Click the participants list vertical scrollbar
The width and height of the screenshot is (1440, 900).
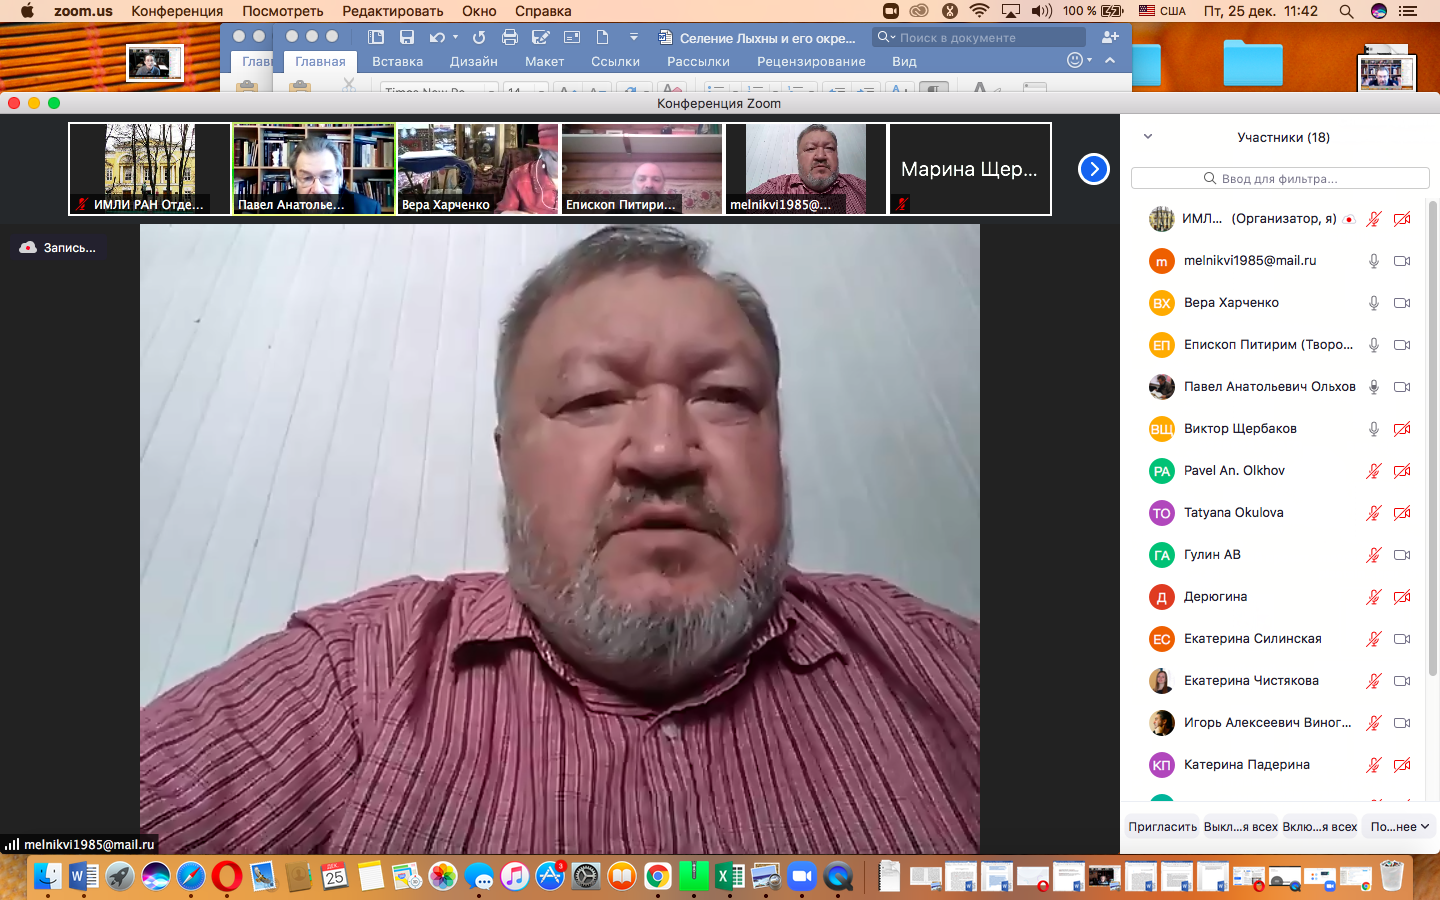click(1432, 440)
